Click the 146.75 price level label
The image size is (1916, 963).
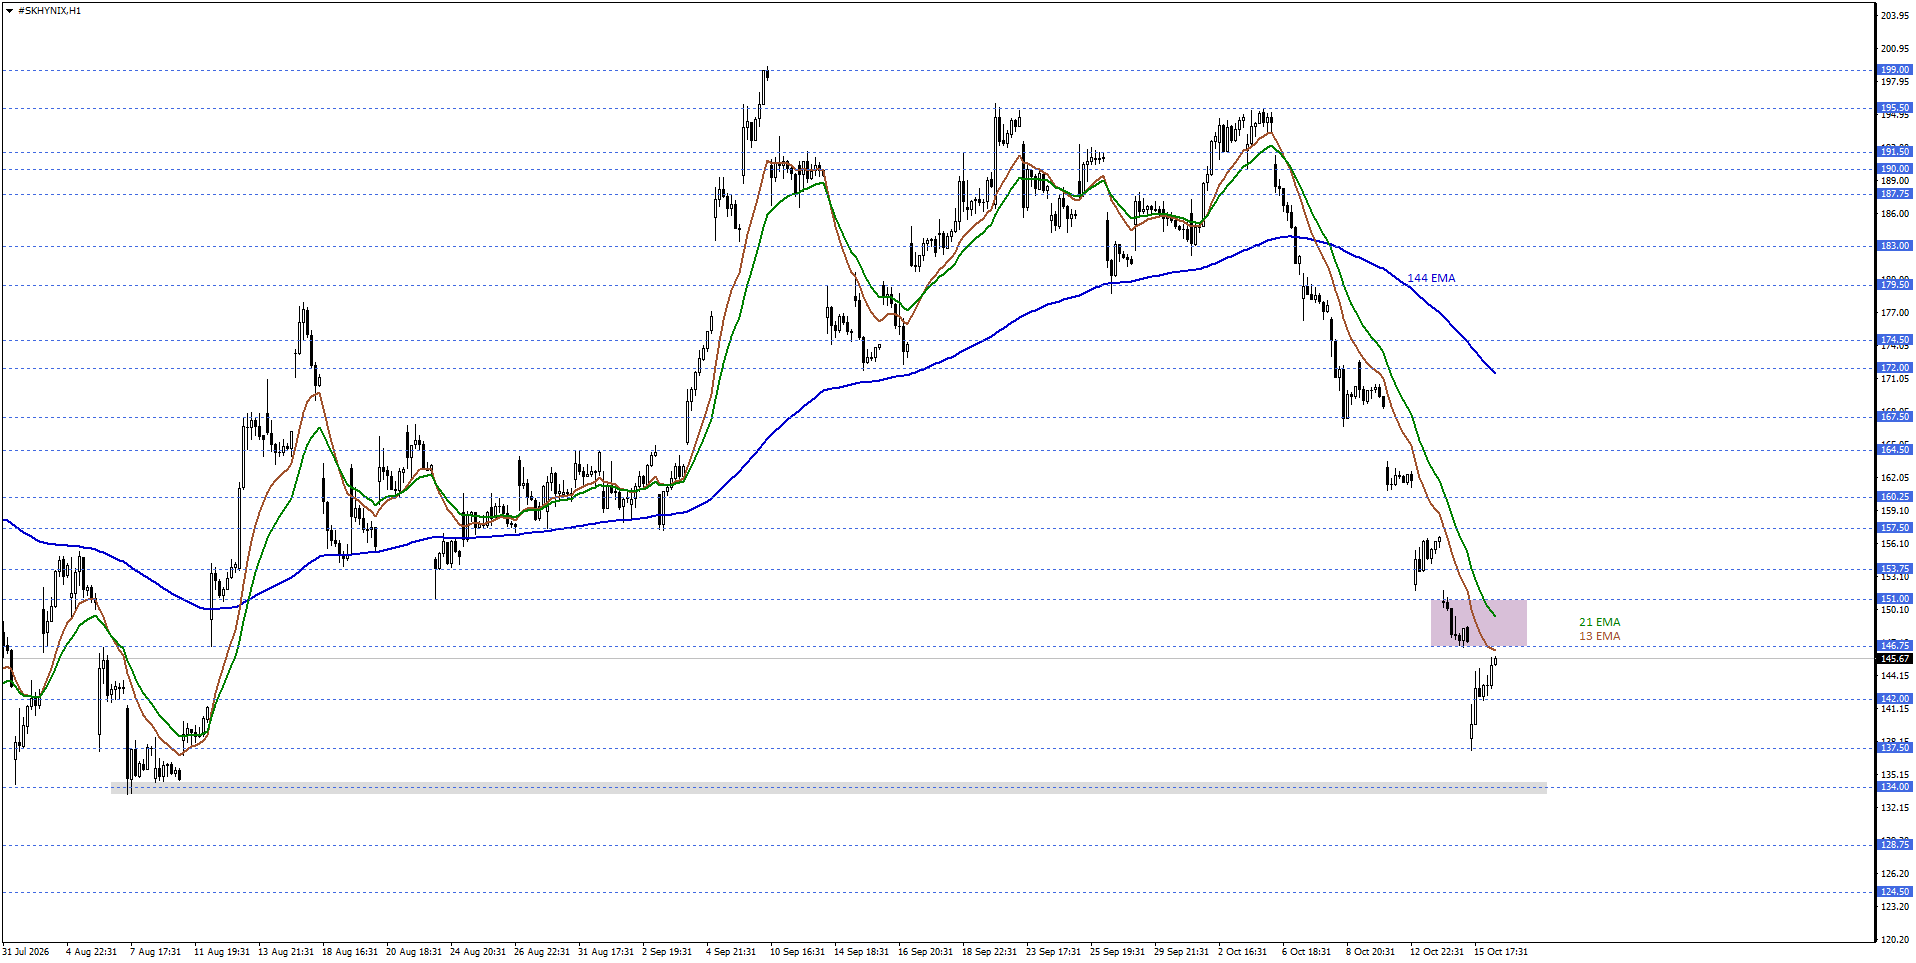click(x=1894, y=646)
